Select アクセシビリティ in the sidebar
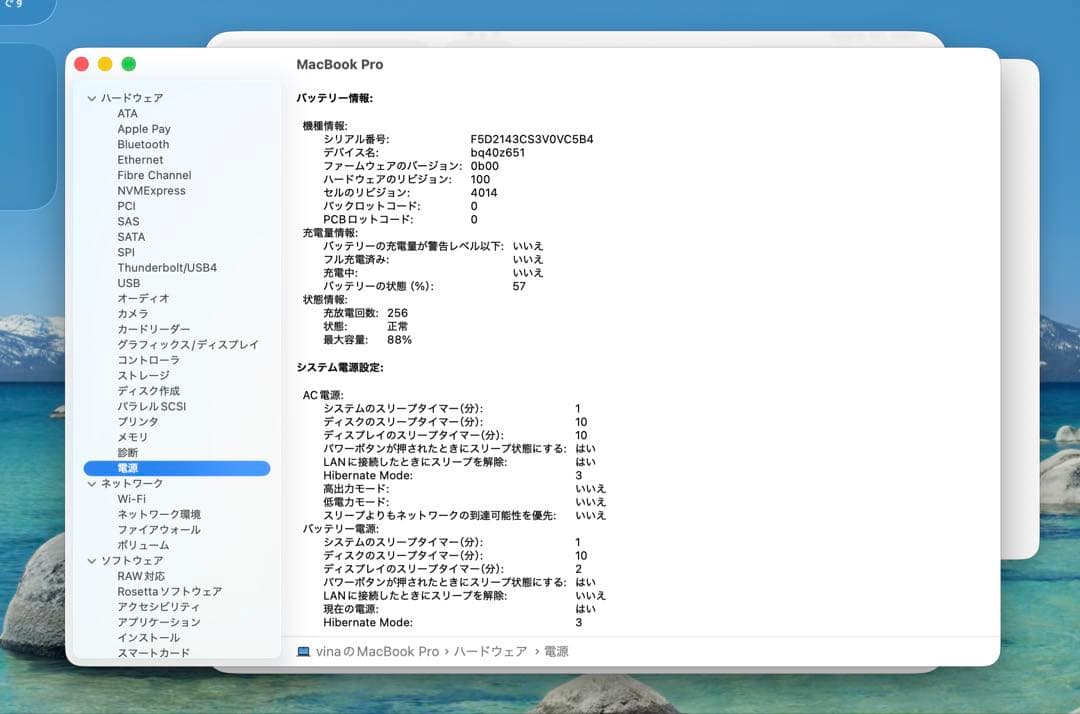Image resolution: width=1080 pixels, height=714 pixels. coord(158,607)
